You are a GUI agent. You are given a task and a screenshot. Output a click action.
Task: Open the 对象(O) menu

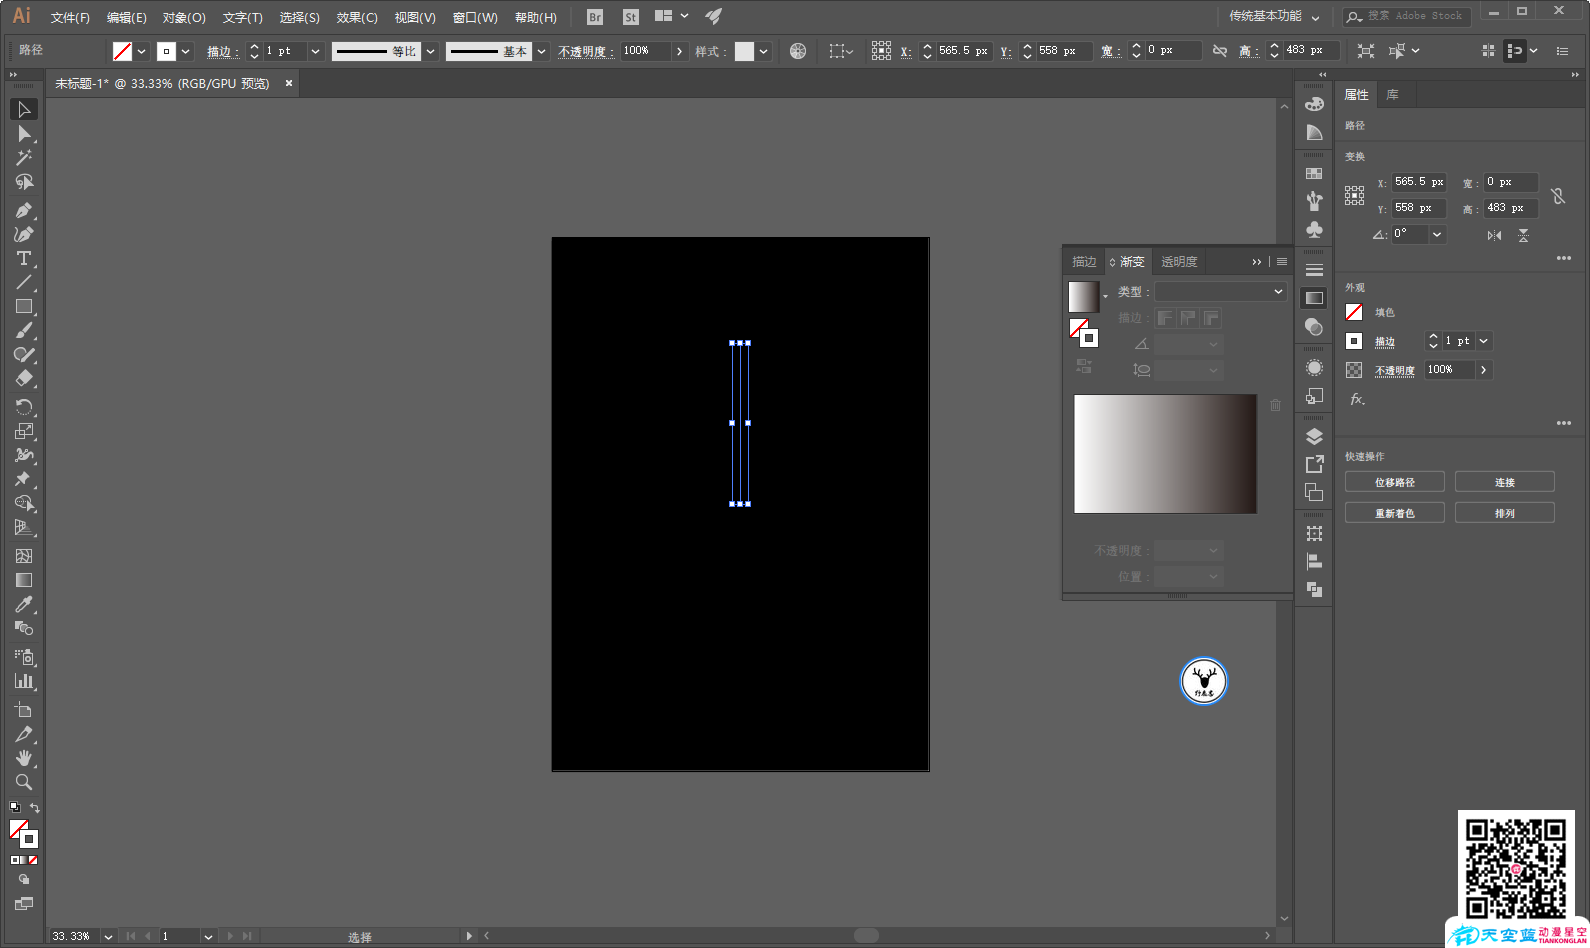click(x=184, y=17)
